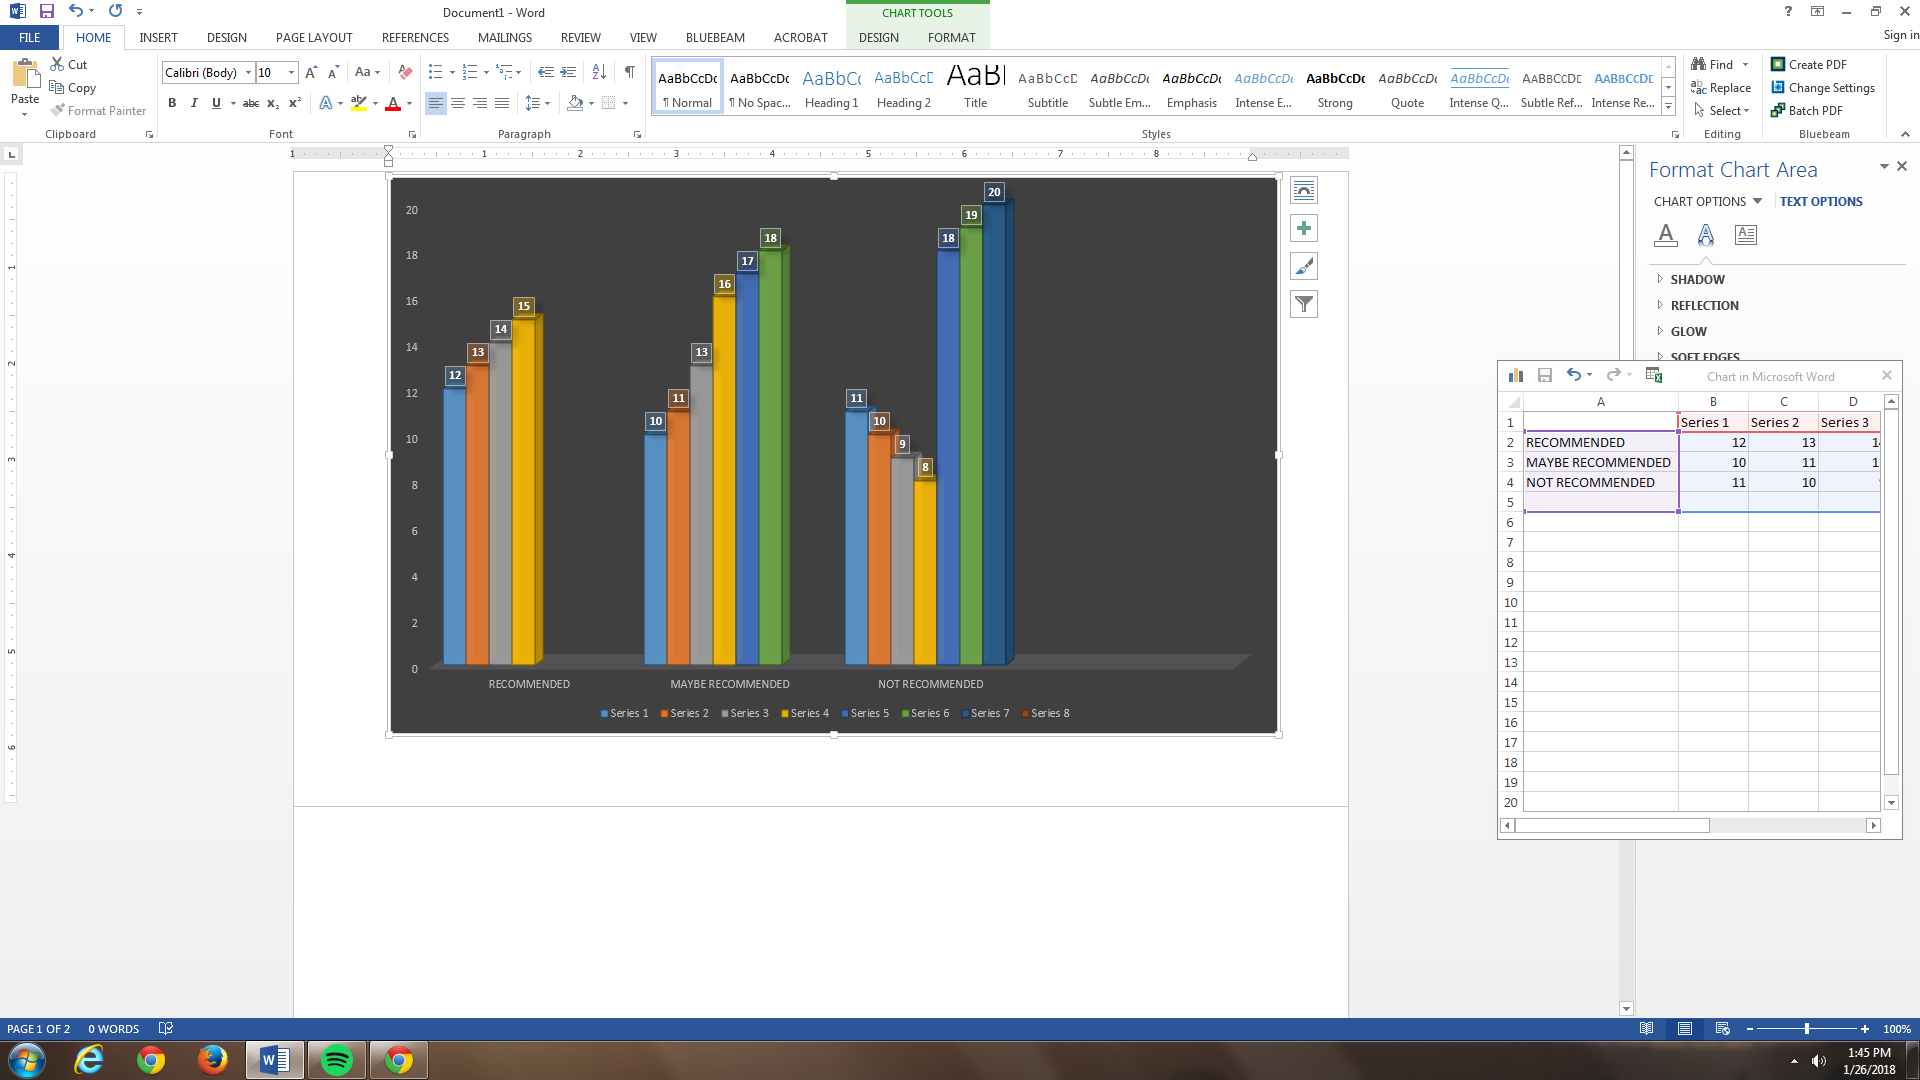1920x1080 pixels.
Task: Select the Textbox icon in Format pane
Action: click(1745, 235)
